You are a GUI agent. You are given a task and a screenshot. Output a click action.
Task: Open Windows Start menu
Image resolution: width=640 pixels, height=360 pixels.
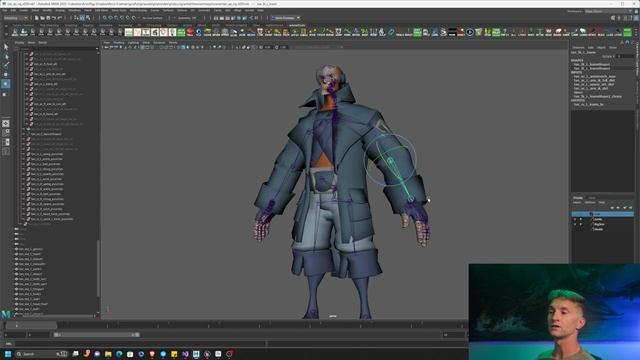[x=7, y=354]
